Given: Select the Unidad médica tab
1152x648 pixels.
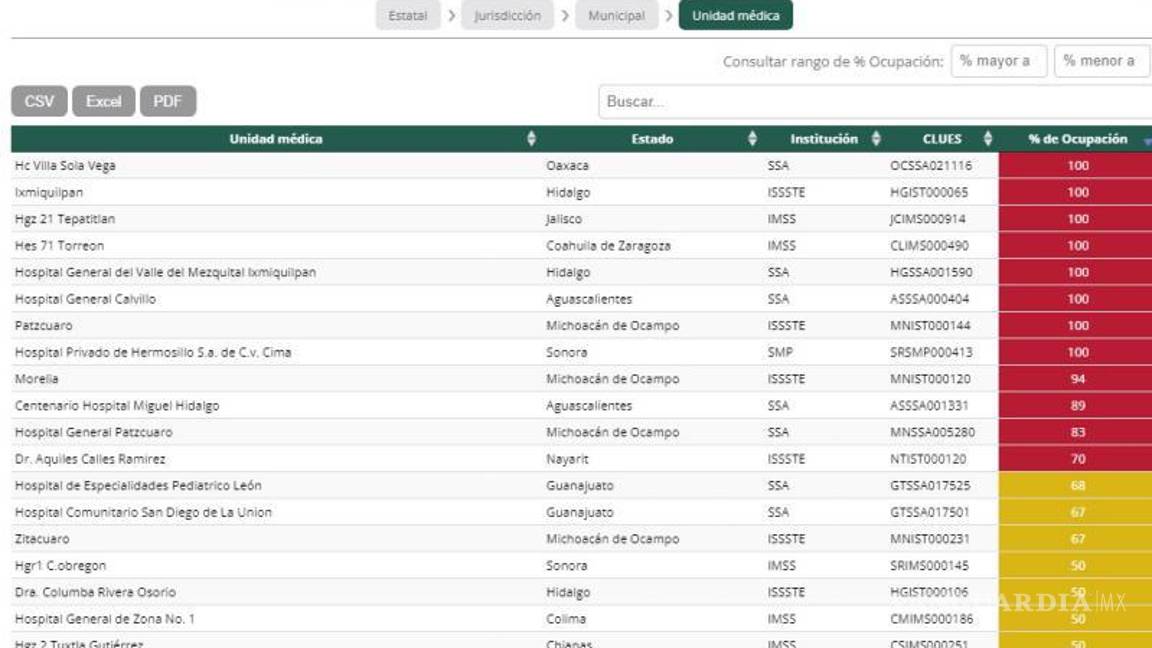Looking at the screenshot, I should (736, 16).
